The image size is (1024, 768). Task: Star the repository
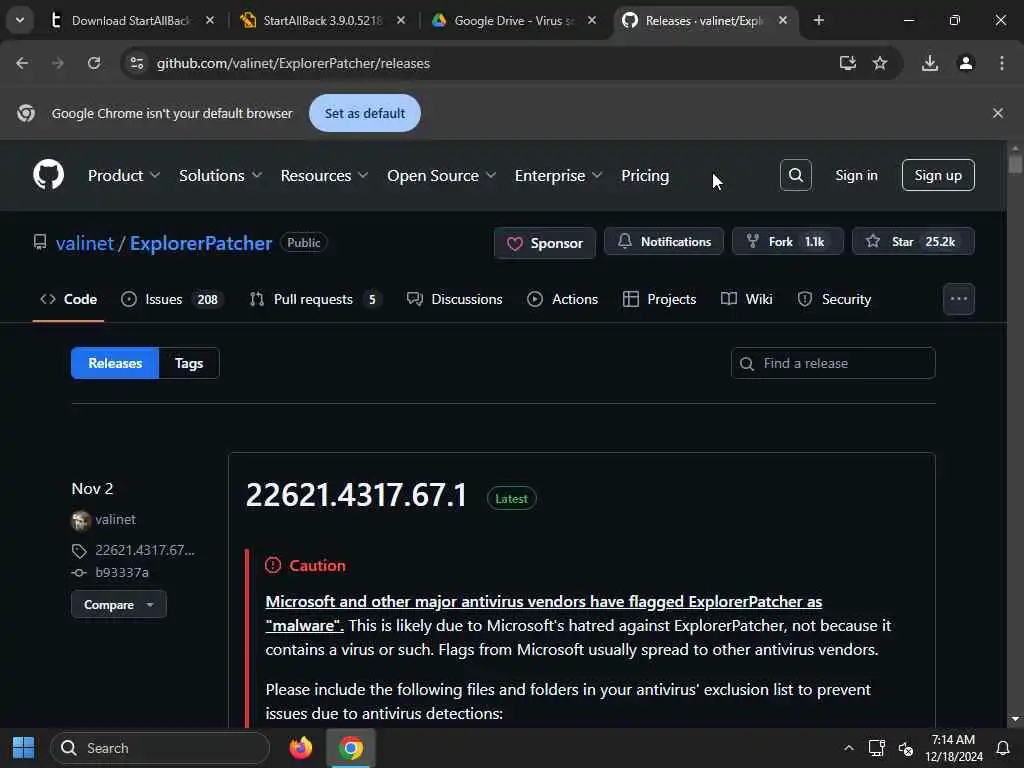click(913, 242)
